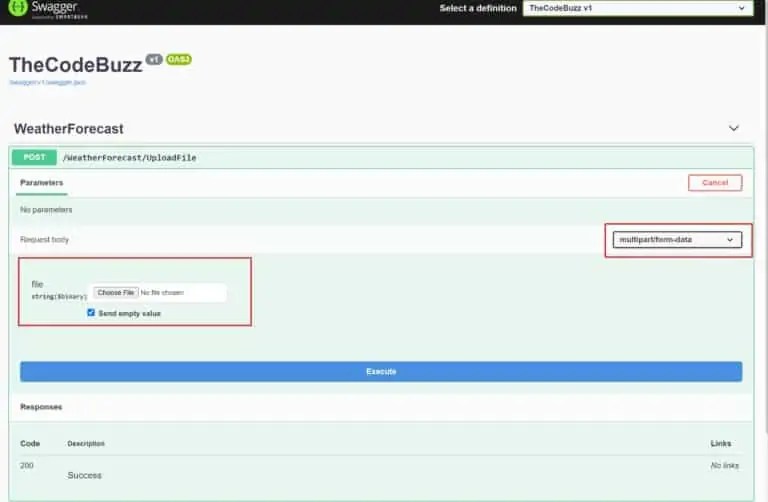Click the blue Execute button
The image size is (768, 502).
coord(381,372)
